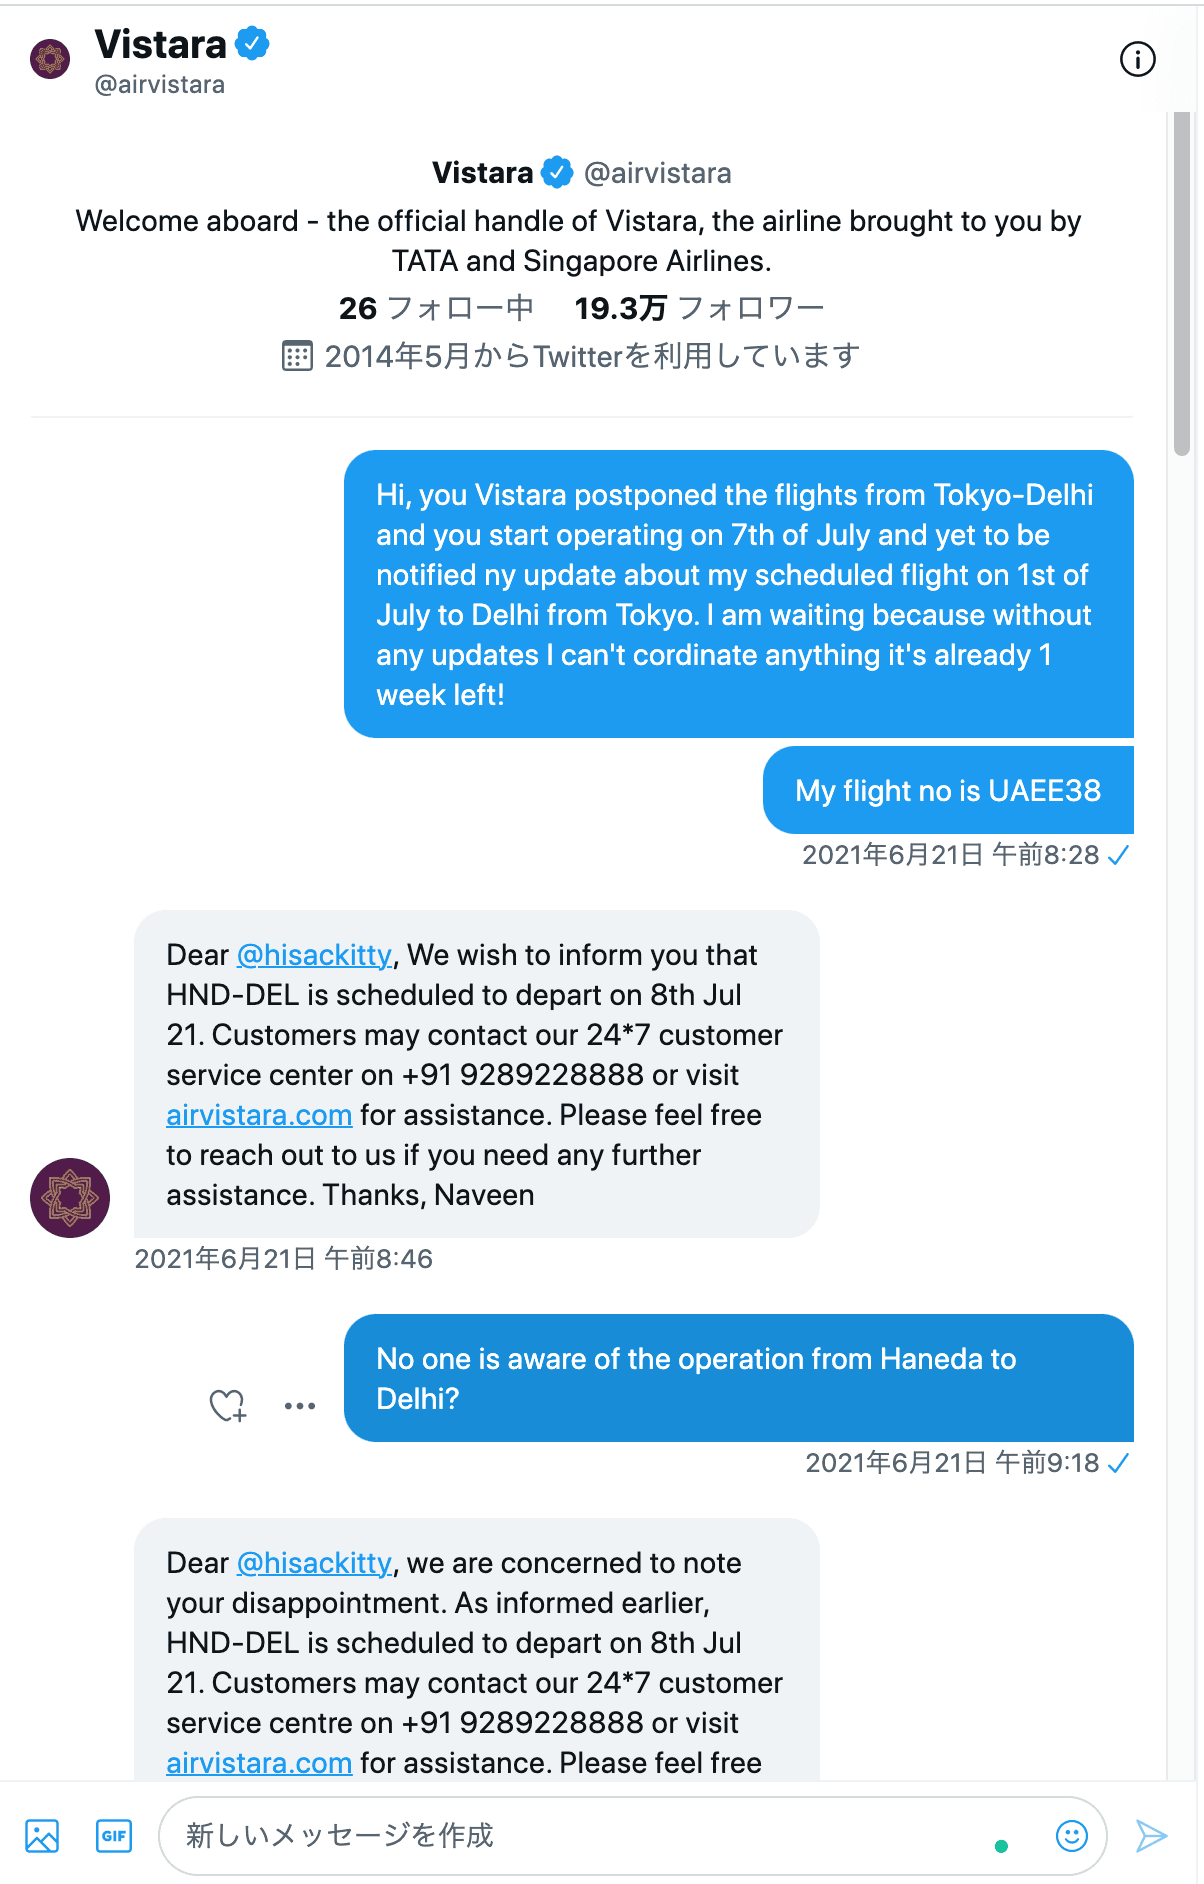
Task: Click the conversation scrollbar thumb
Action: 1182,285
